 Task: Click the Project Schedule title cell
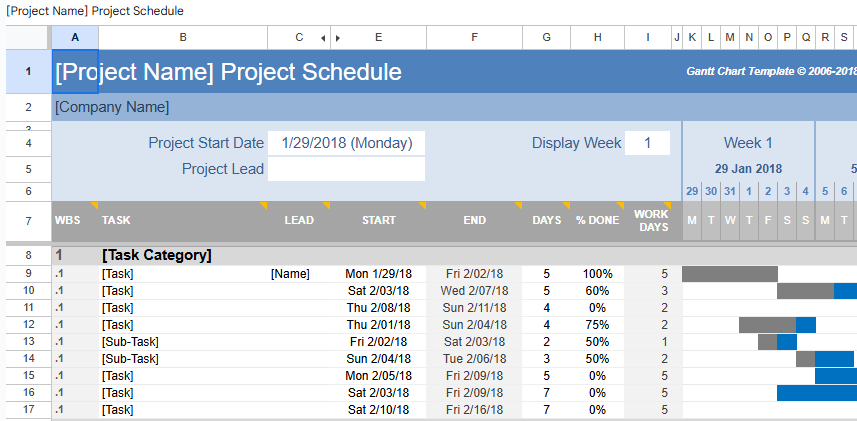click(228, 72)
